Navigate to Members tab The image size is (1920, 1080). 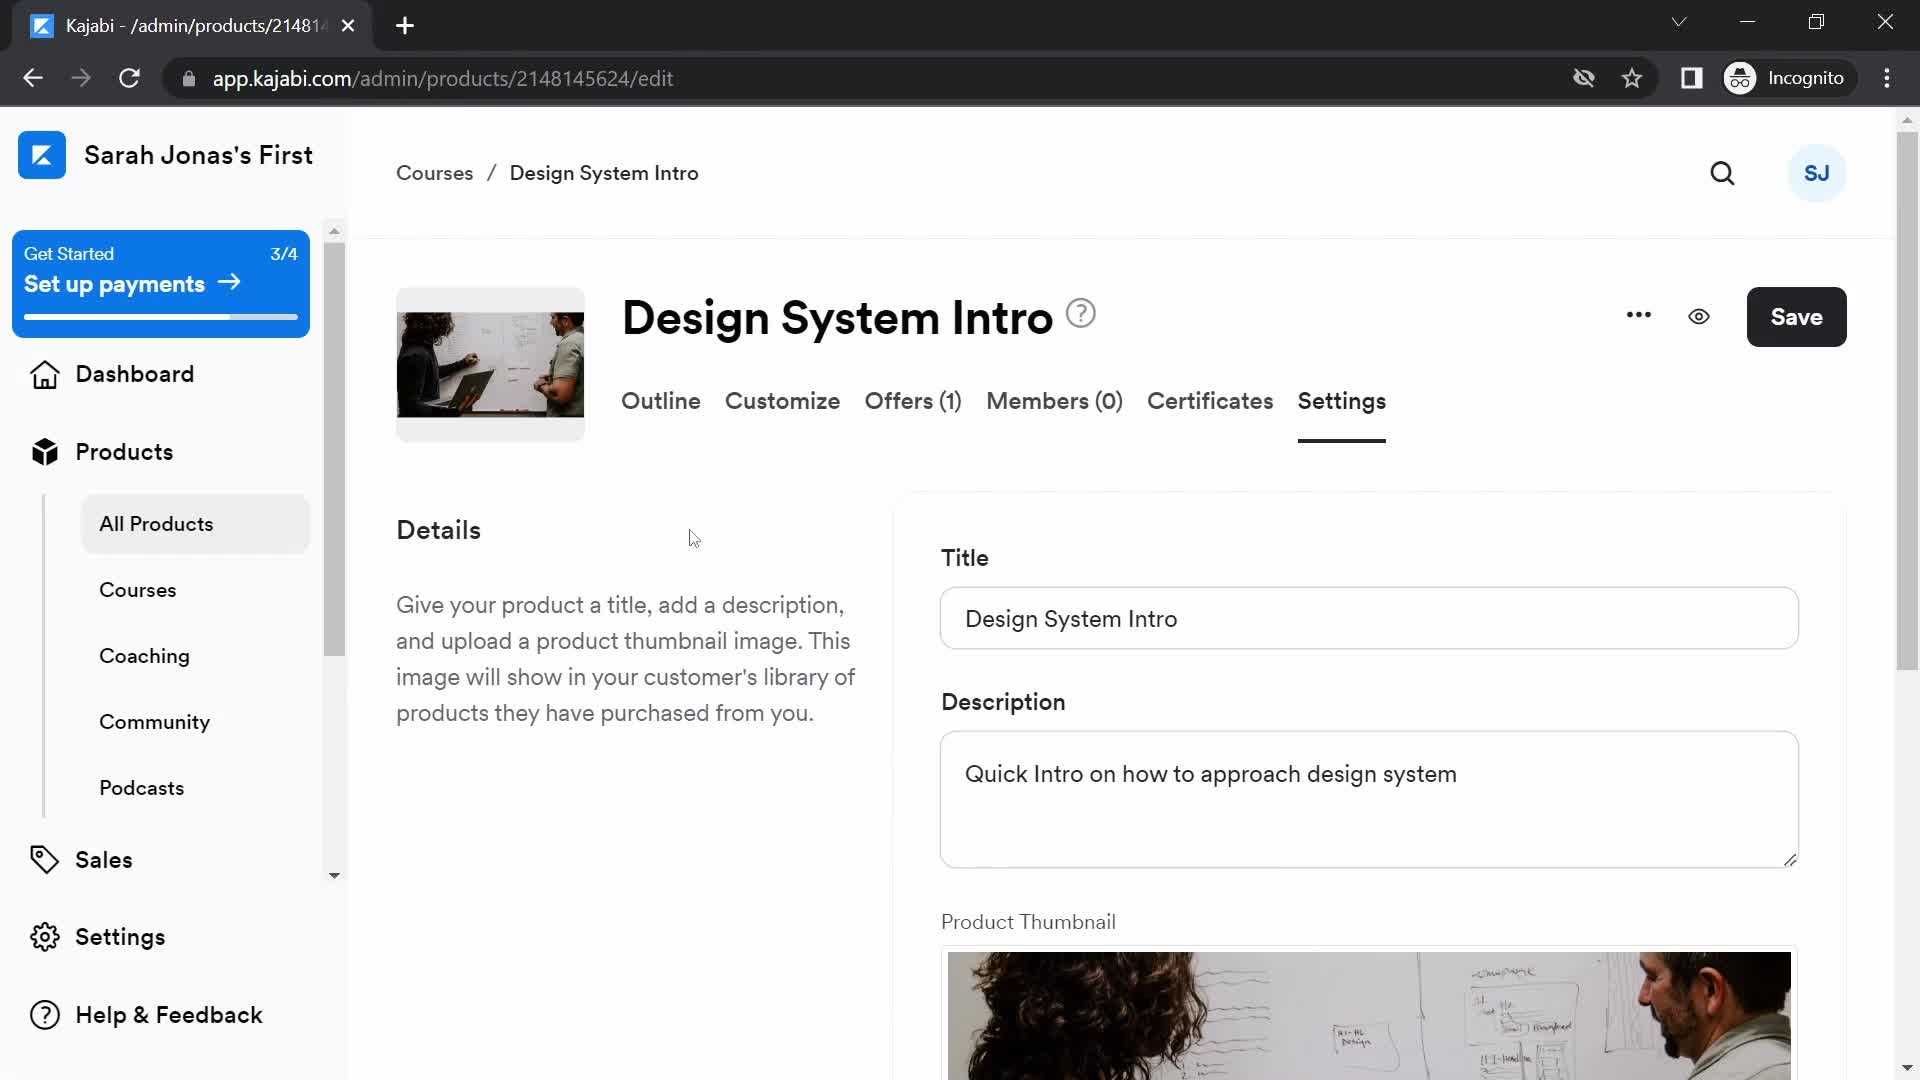click(1054, 401)
